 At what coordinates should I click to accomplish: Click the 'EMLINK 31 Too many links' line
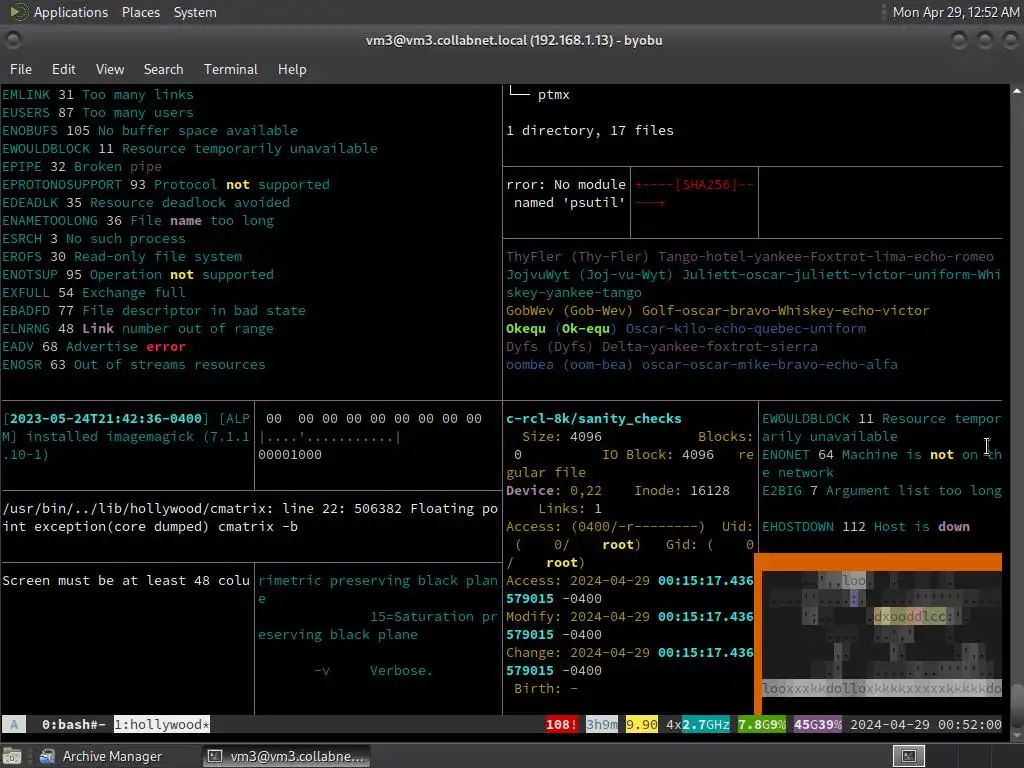point(98,95)
